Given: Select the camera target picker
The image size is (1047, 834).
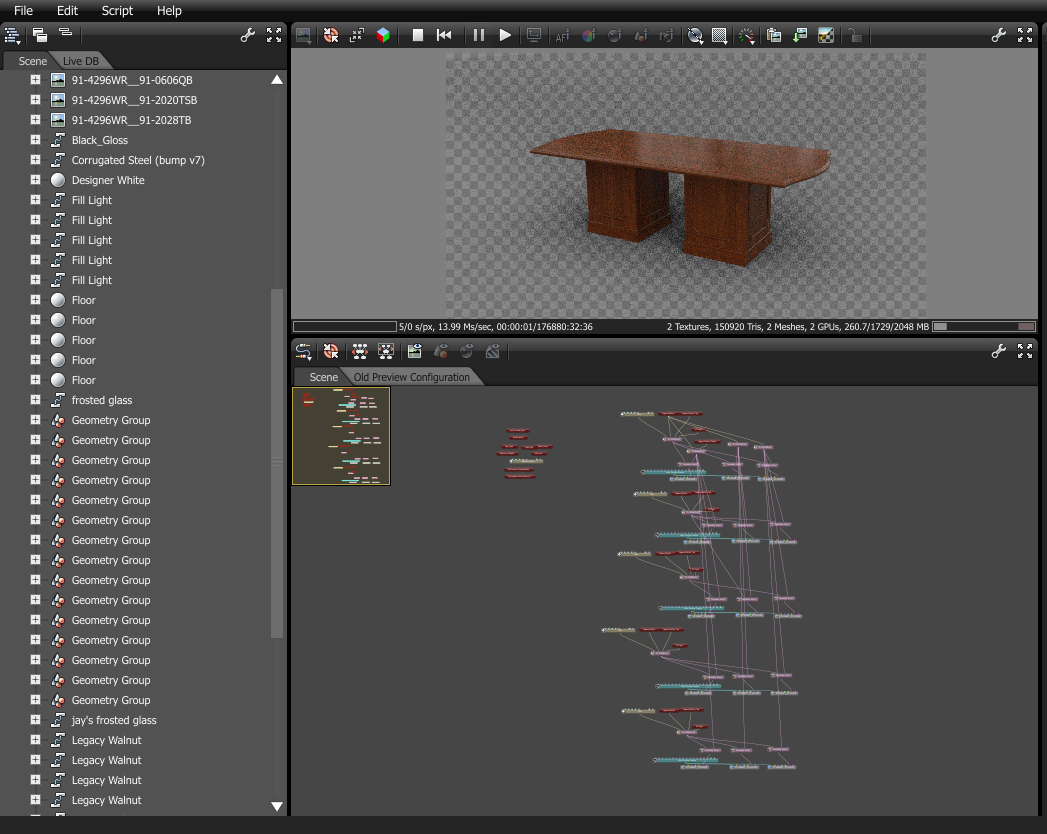Looking at the screenshot, I should 666,35.
